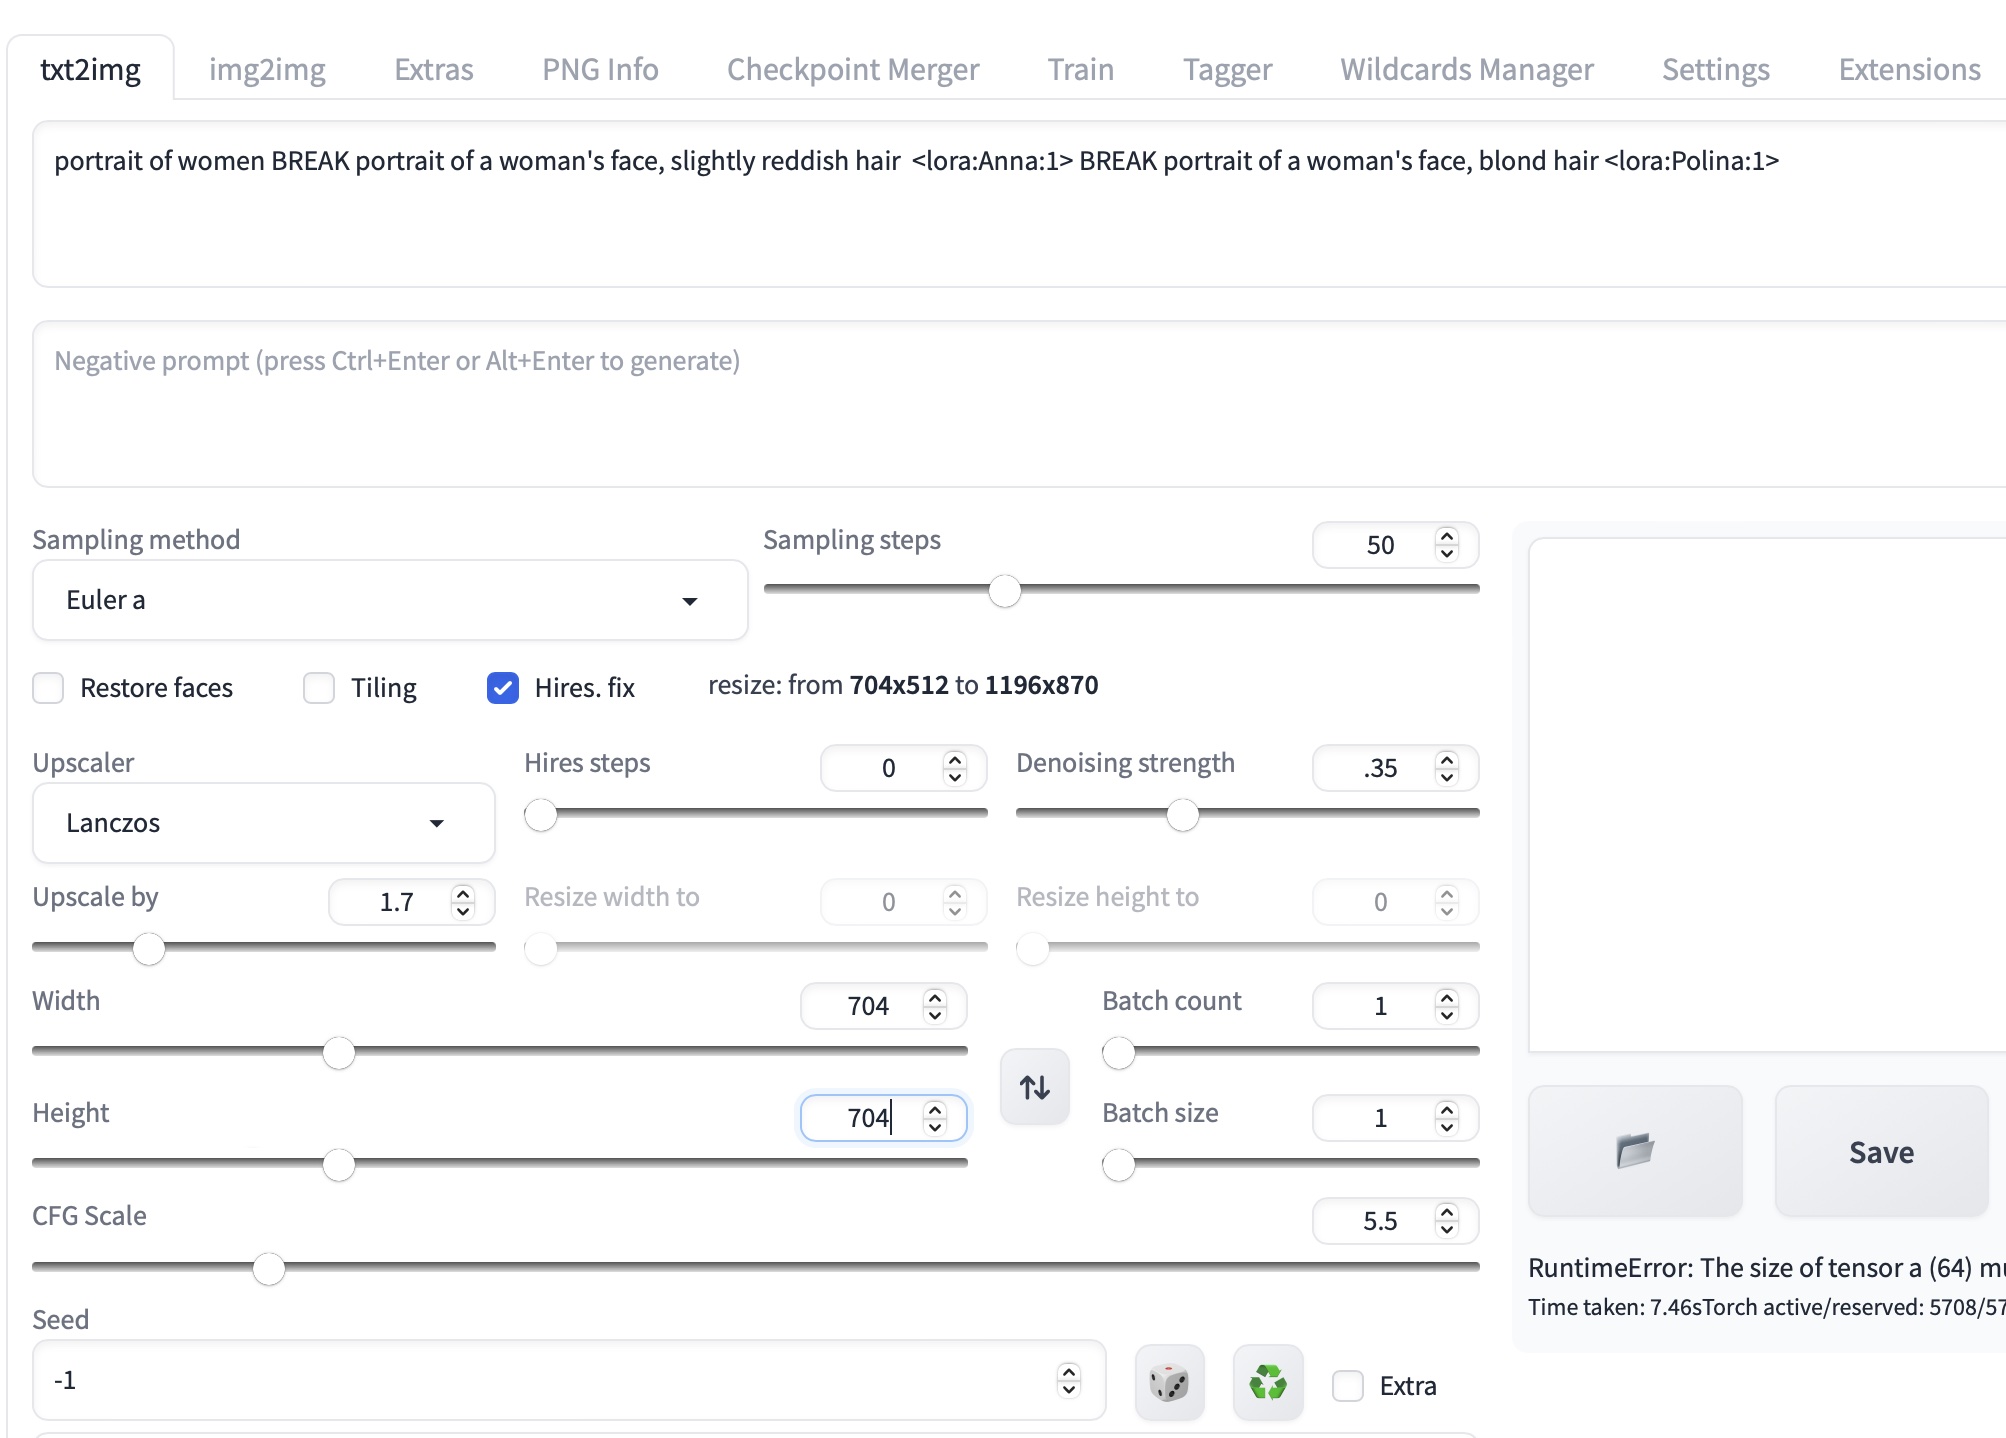Open the Sampling method dropdown showing Euler a

click(x=390, y=600)
